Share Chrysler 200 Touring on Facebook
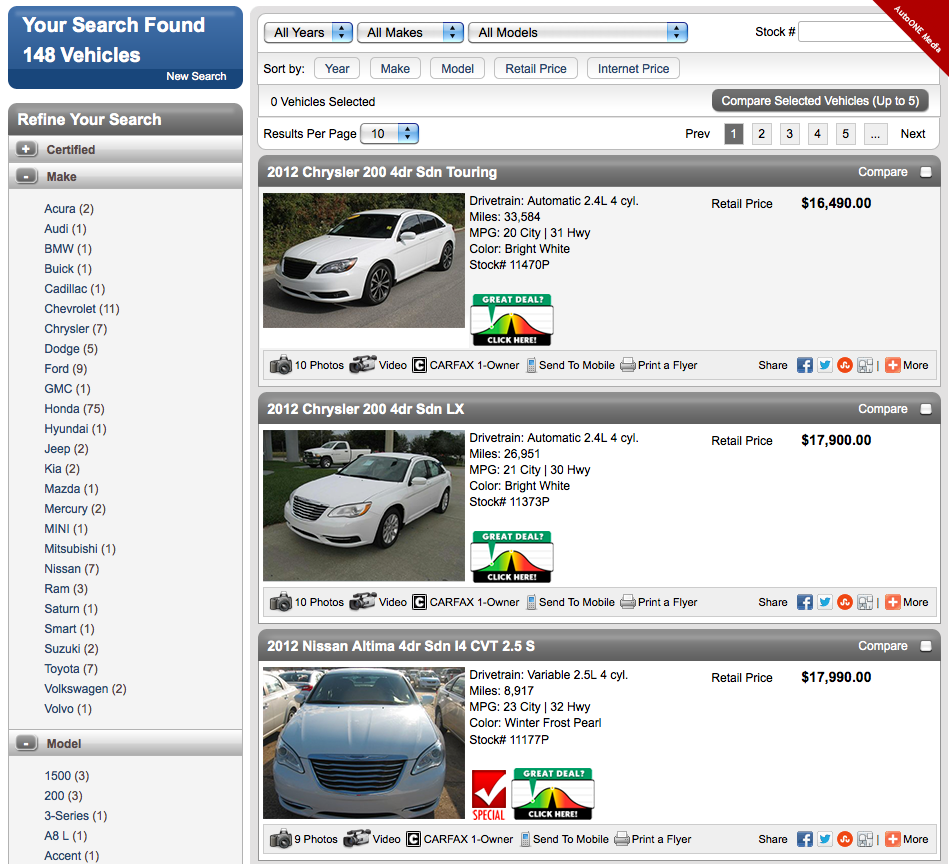The width and height of the screenshot is (949, 864). click(804, 365)
